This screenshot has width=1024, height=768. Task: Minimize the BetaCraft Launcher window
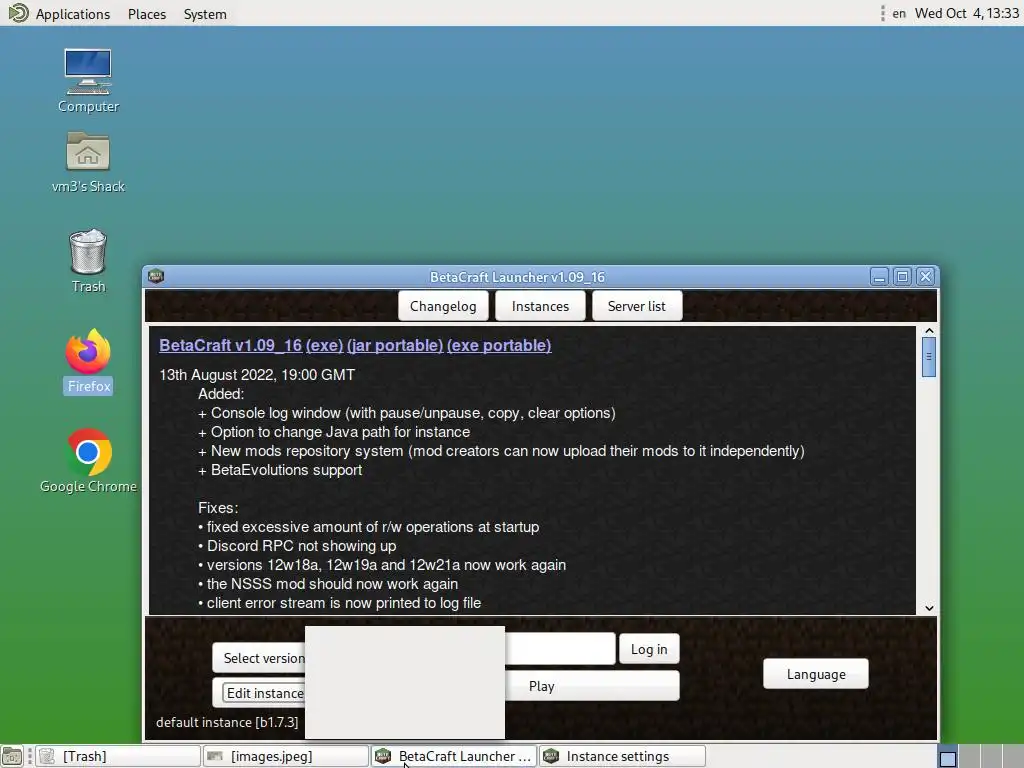(879, 277)
